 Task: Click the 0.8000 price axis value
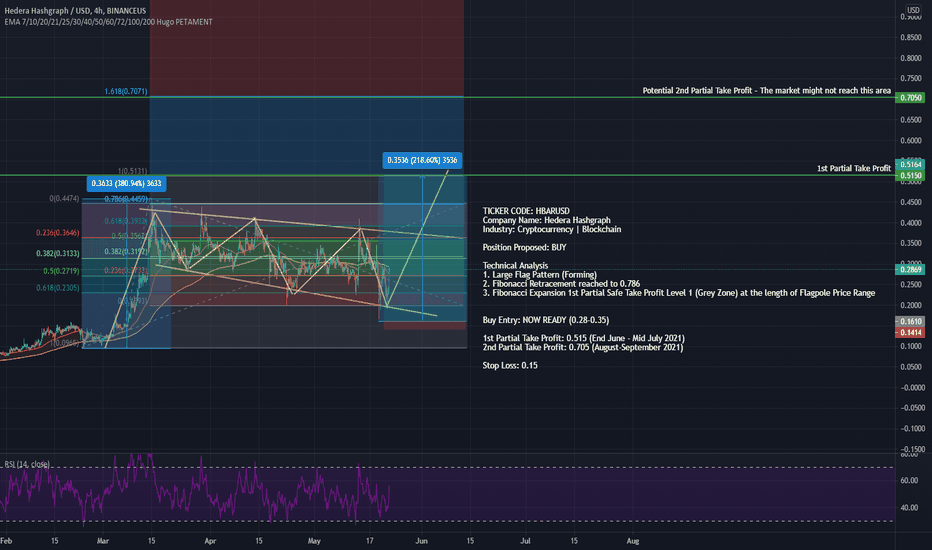(x=911, y=58)
